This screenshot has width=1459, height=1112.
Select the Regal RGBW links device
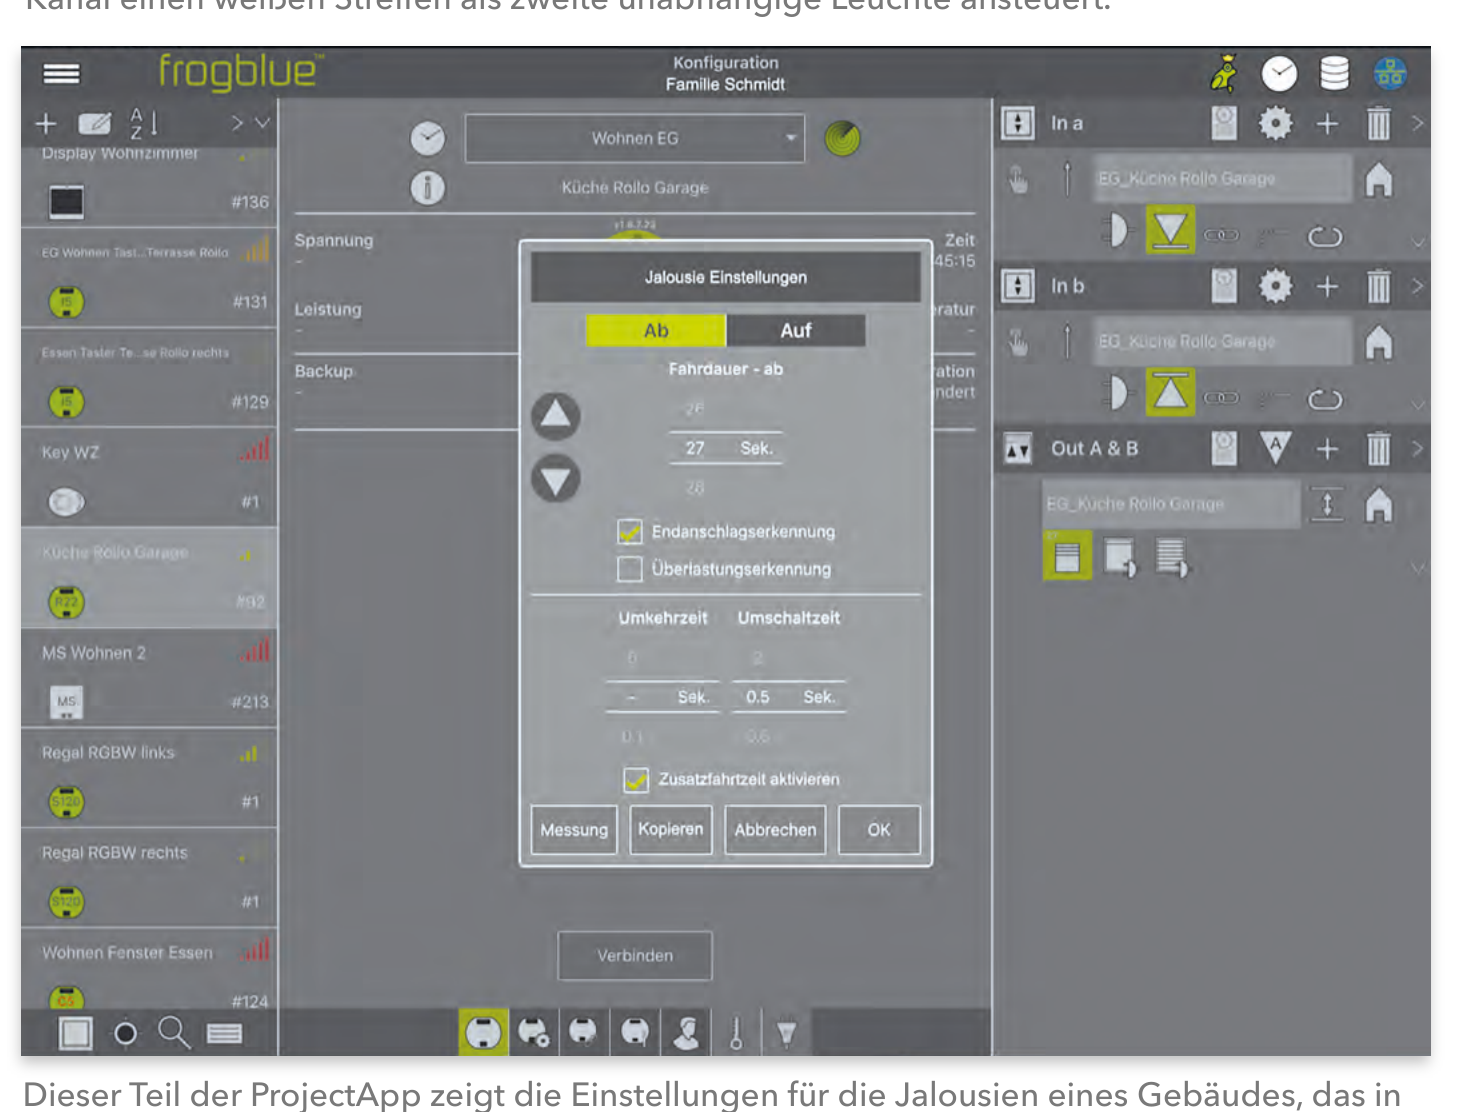click(x=149, y=777)
